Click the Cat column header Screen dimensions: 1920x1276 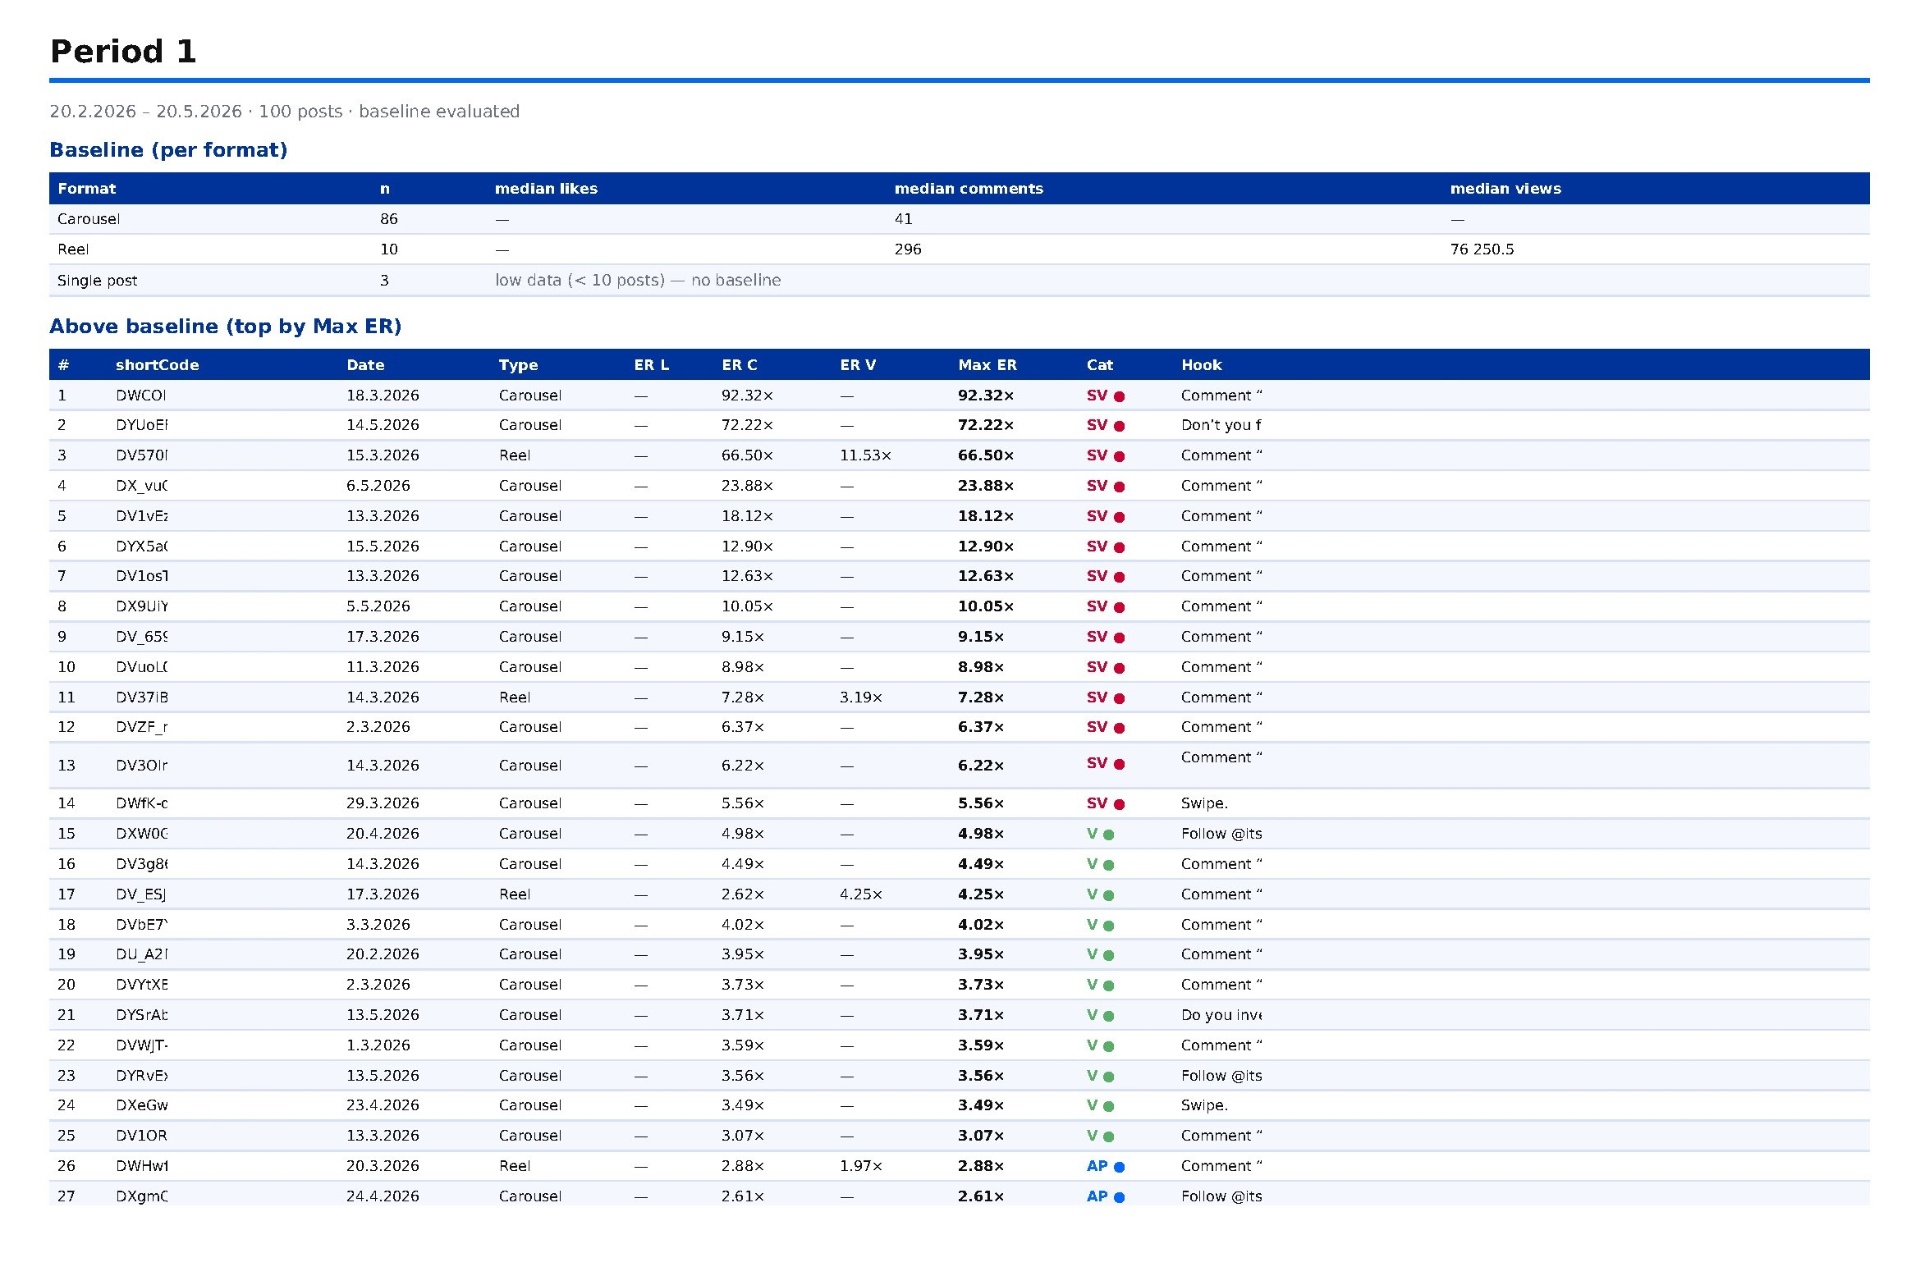pos(1099,365)
